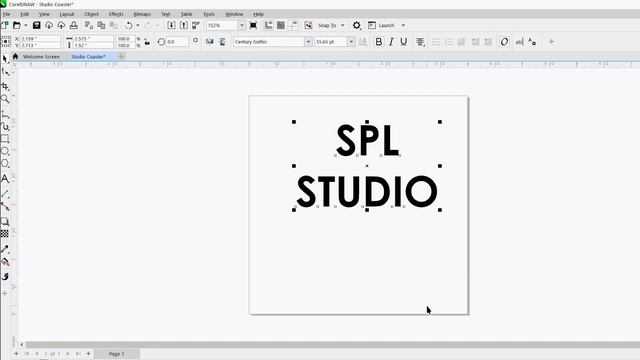Select the Shape edit tool
This screenshot has width=640, height=360.
[5, 72]
